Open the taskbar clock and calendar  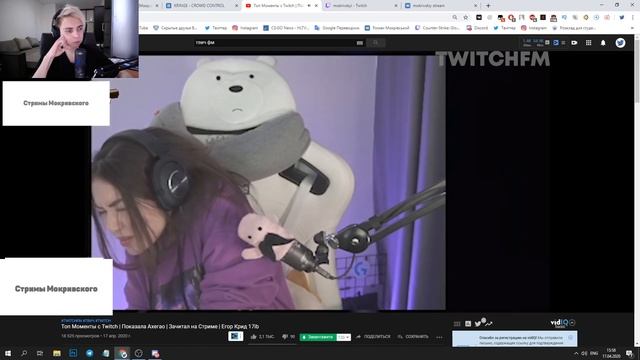pos(611,353)
